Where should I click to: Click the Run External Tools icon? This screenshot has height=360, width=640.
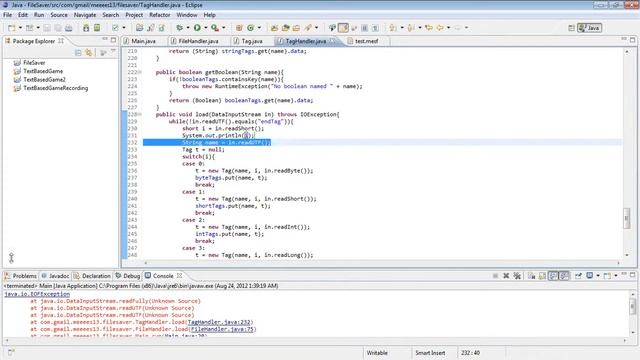click(215, 28)
